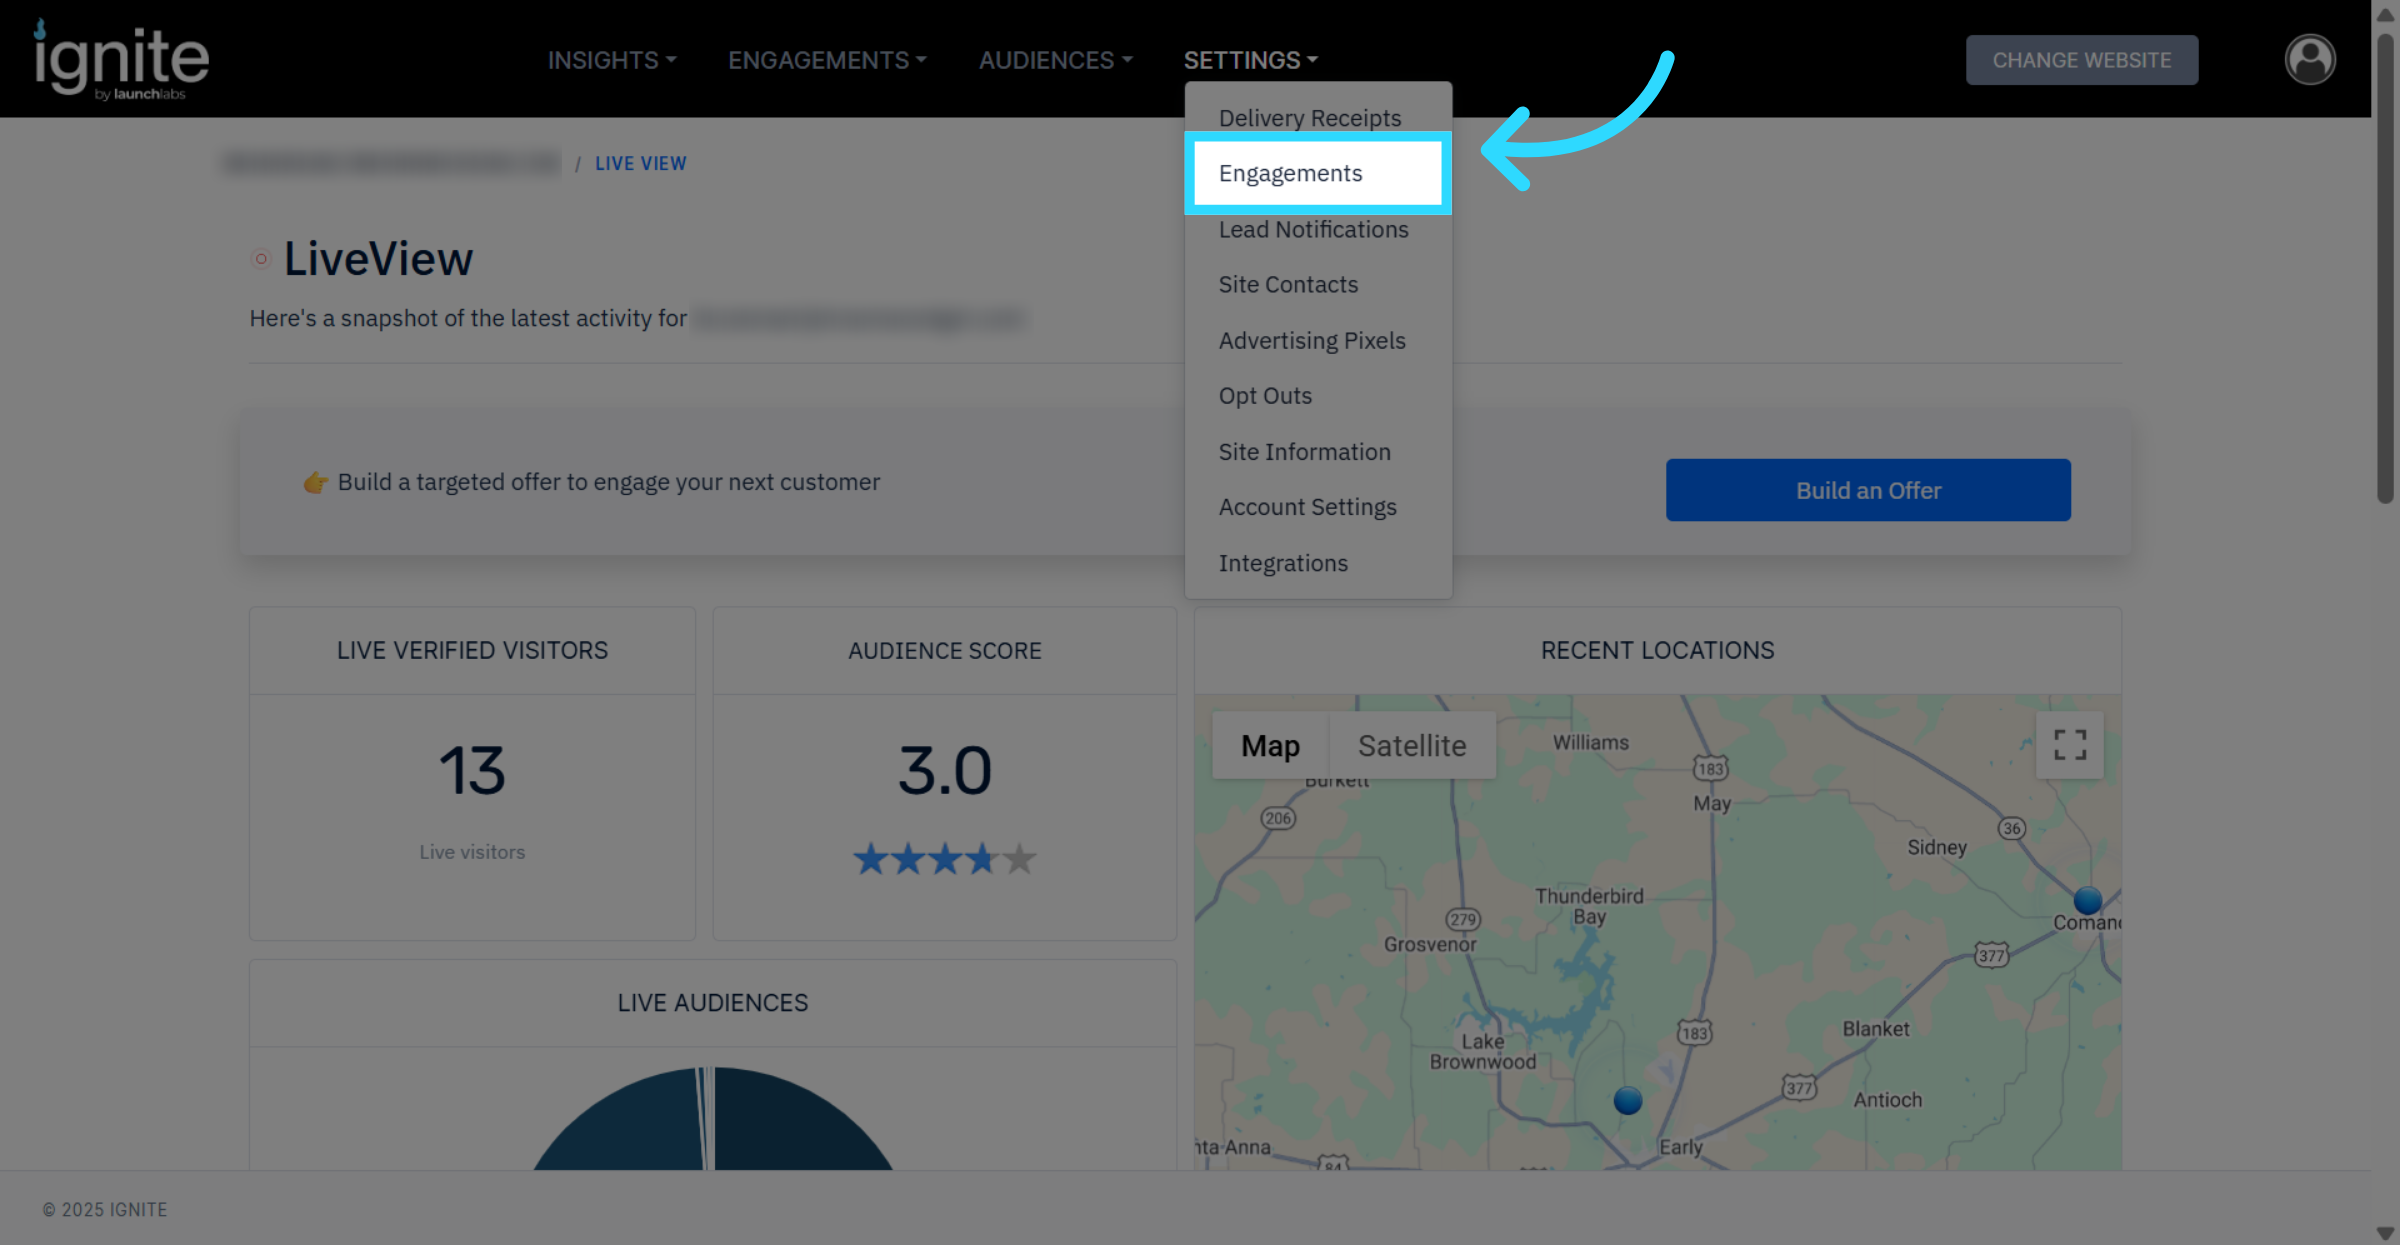The width and height of the screenshot is (2400, 1245).
Task: Click the map fullscreen toggle icon
Action: pos(2069,745)
